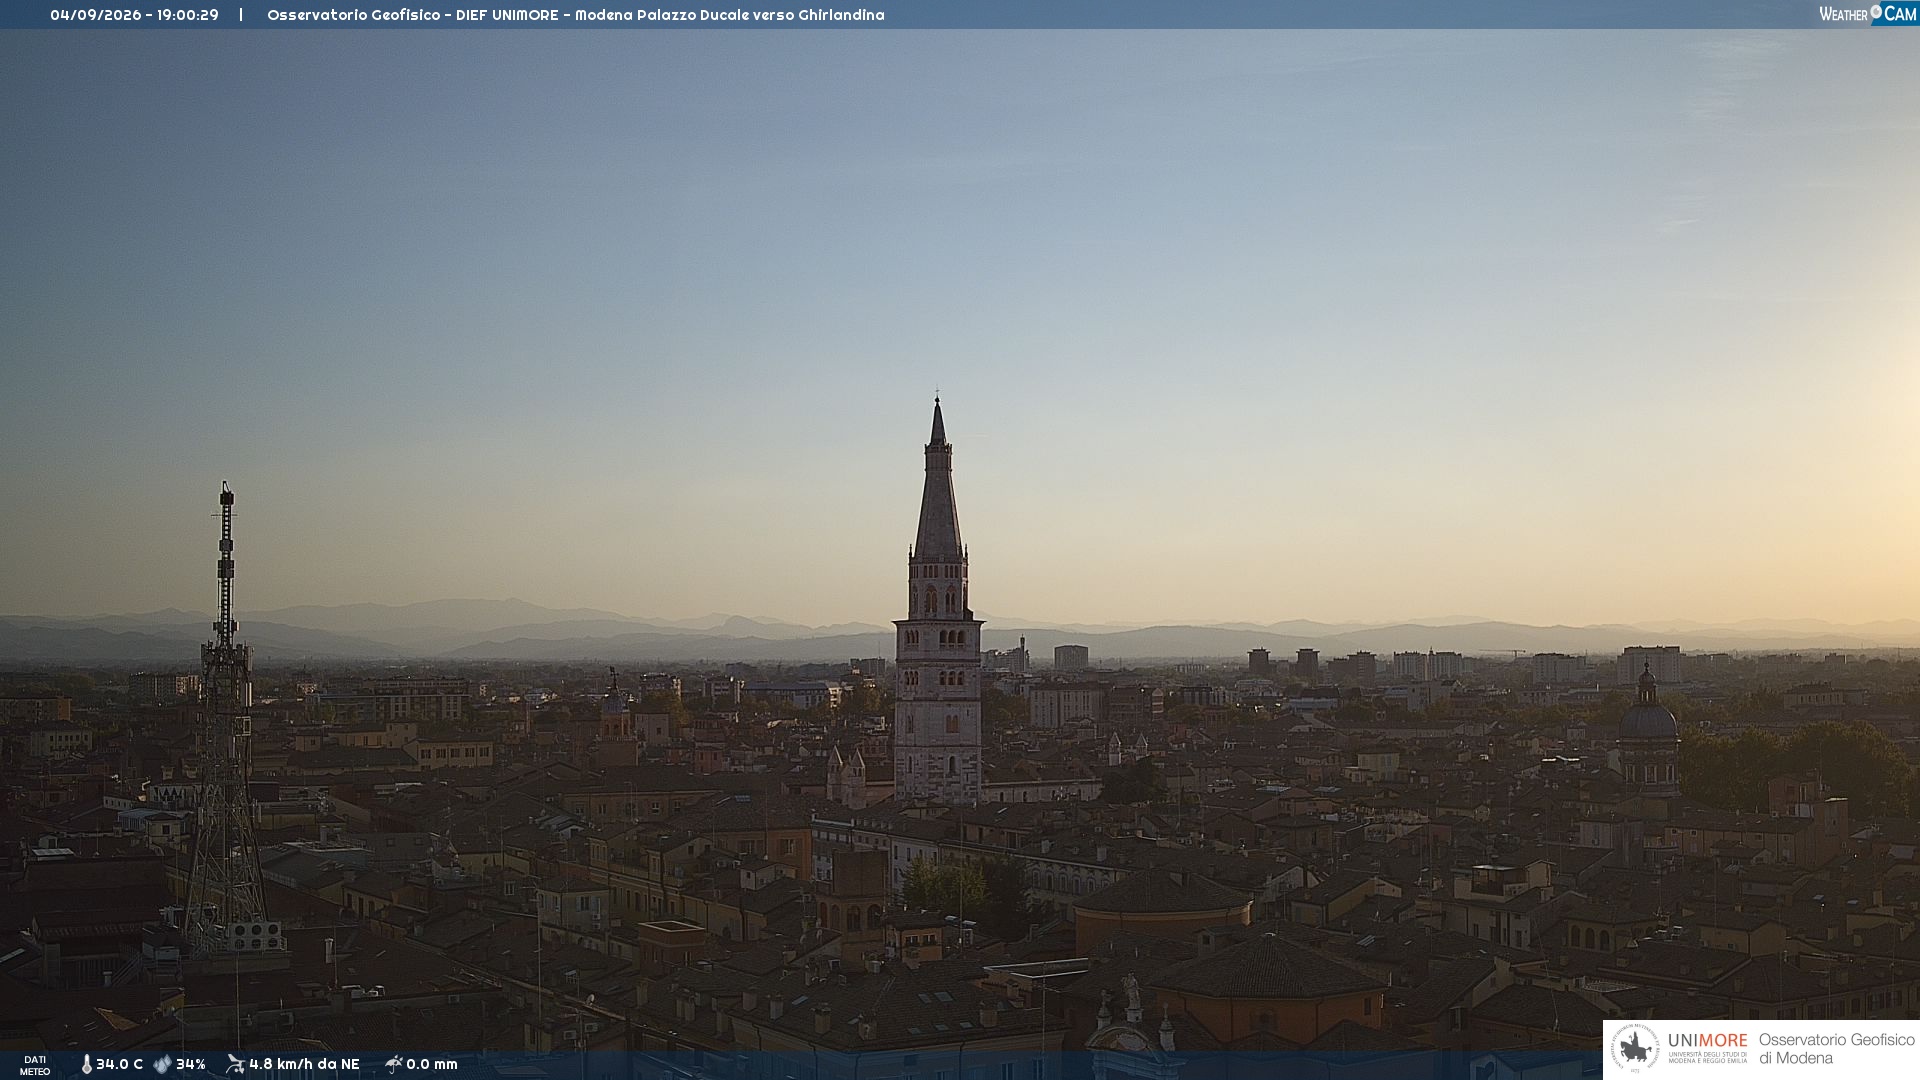
Task: Click the wind anemometer icon
Action: (x=235, y=1064)
